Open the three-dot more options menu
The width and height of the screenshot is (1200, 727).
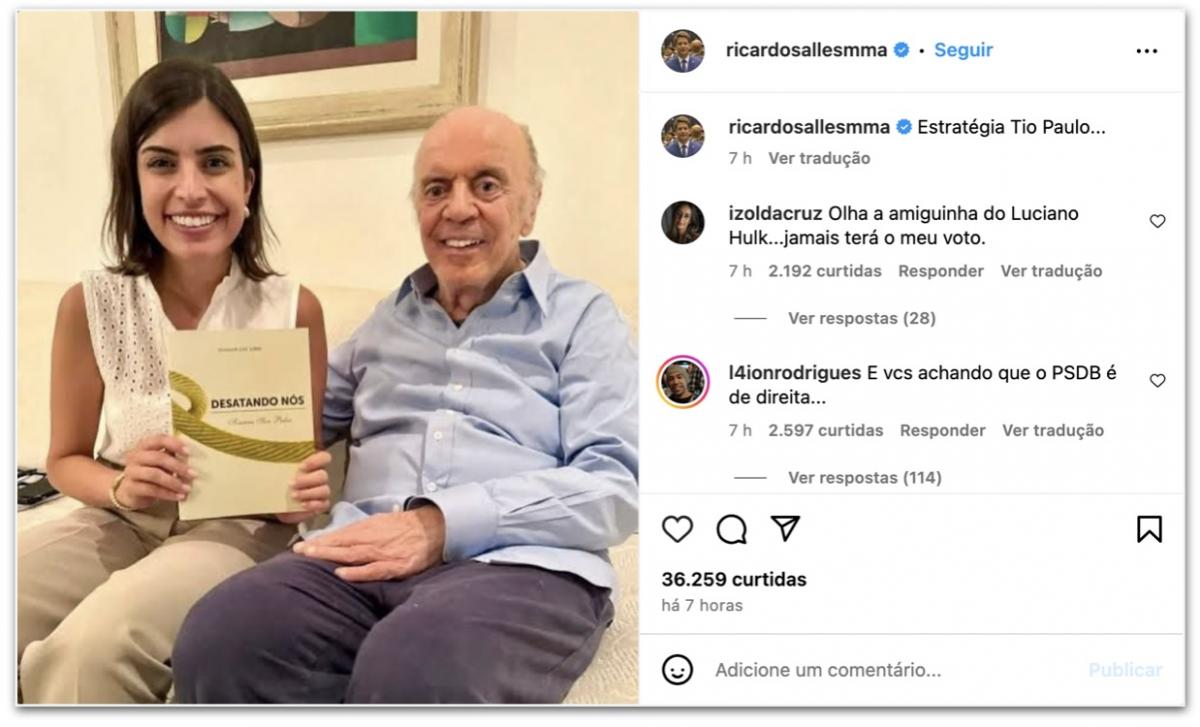1147,51
